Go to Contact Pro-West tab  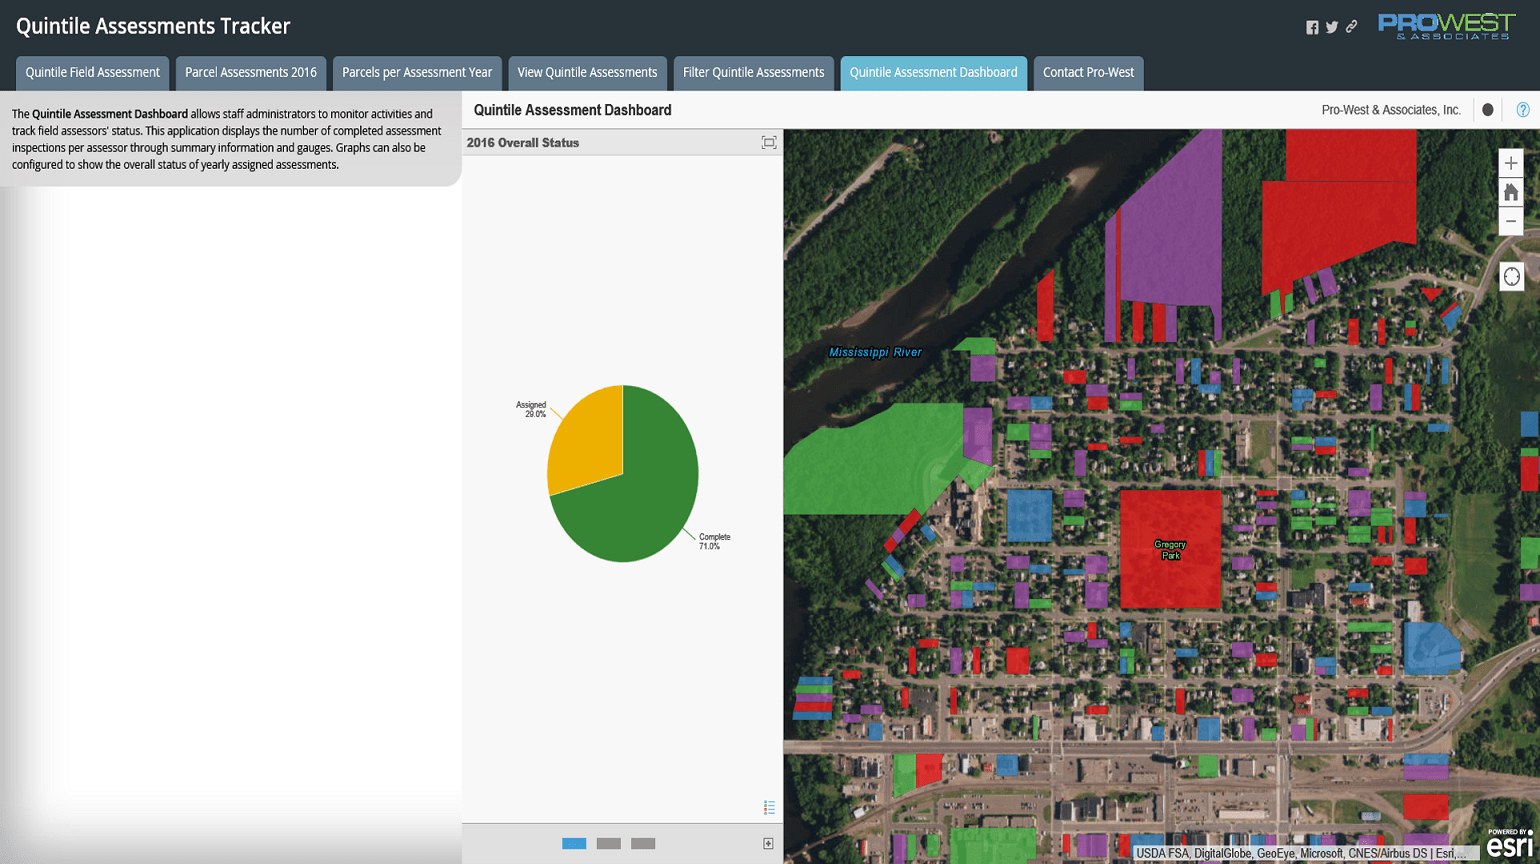click(x=1088, y=73)
